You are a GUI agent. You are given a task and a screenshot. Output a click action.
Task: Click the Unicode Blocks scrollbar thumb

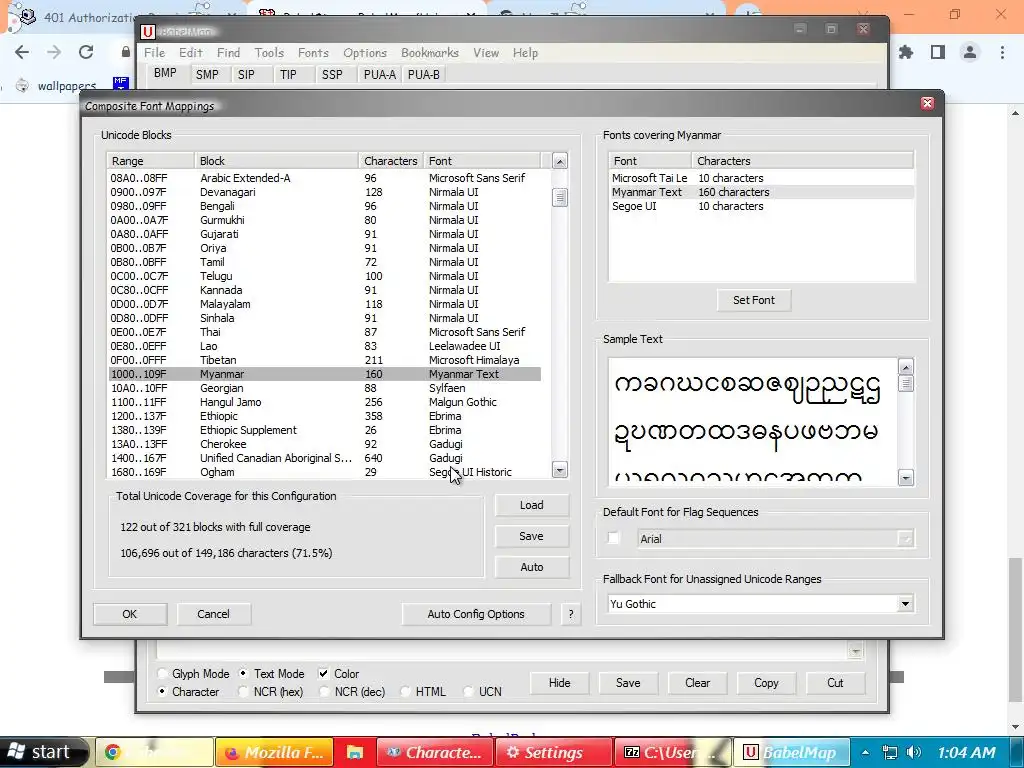point(560,197)
